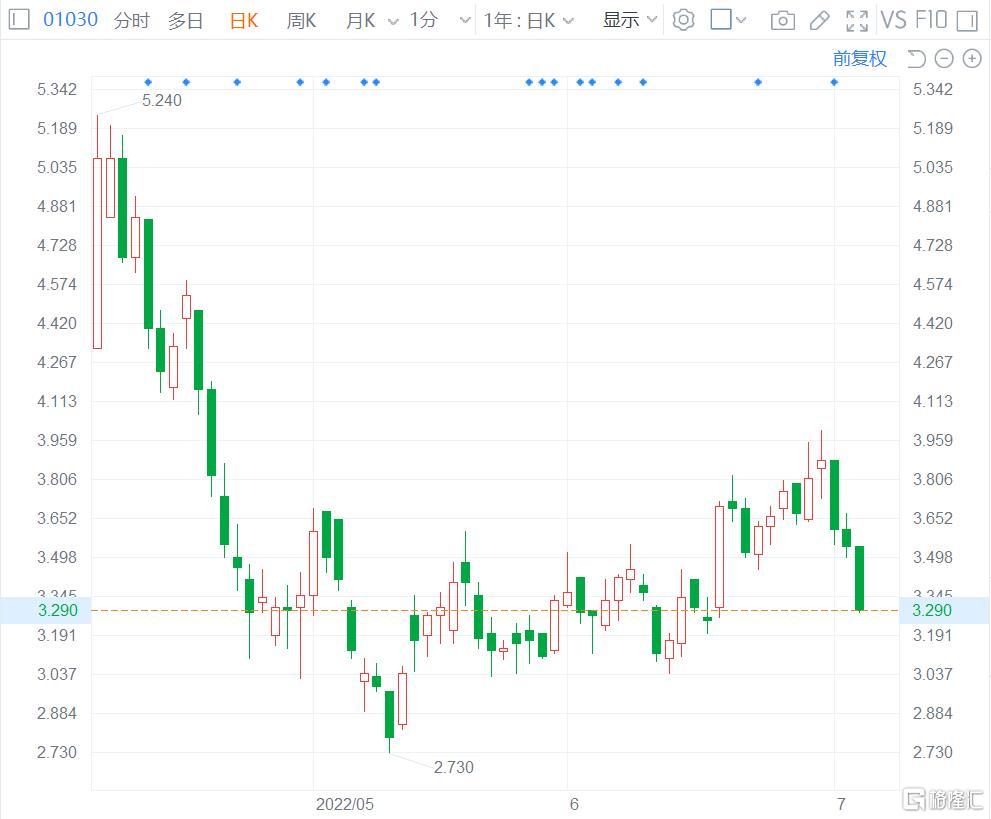
Task: Toggle the right sidebar panel
Action: pos(966,20)
